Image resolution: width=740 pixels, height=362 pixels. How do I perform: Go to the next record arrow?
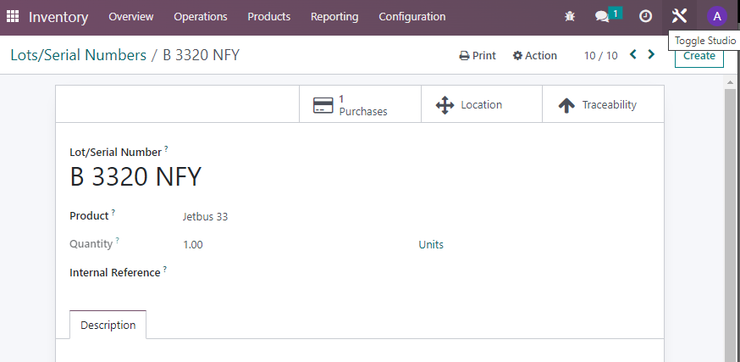click(x=651, y=55)
